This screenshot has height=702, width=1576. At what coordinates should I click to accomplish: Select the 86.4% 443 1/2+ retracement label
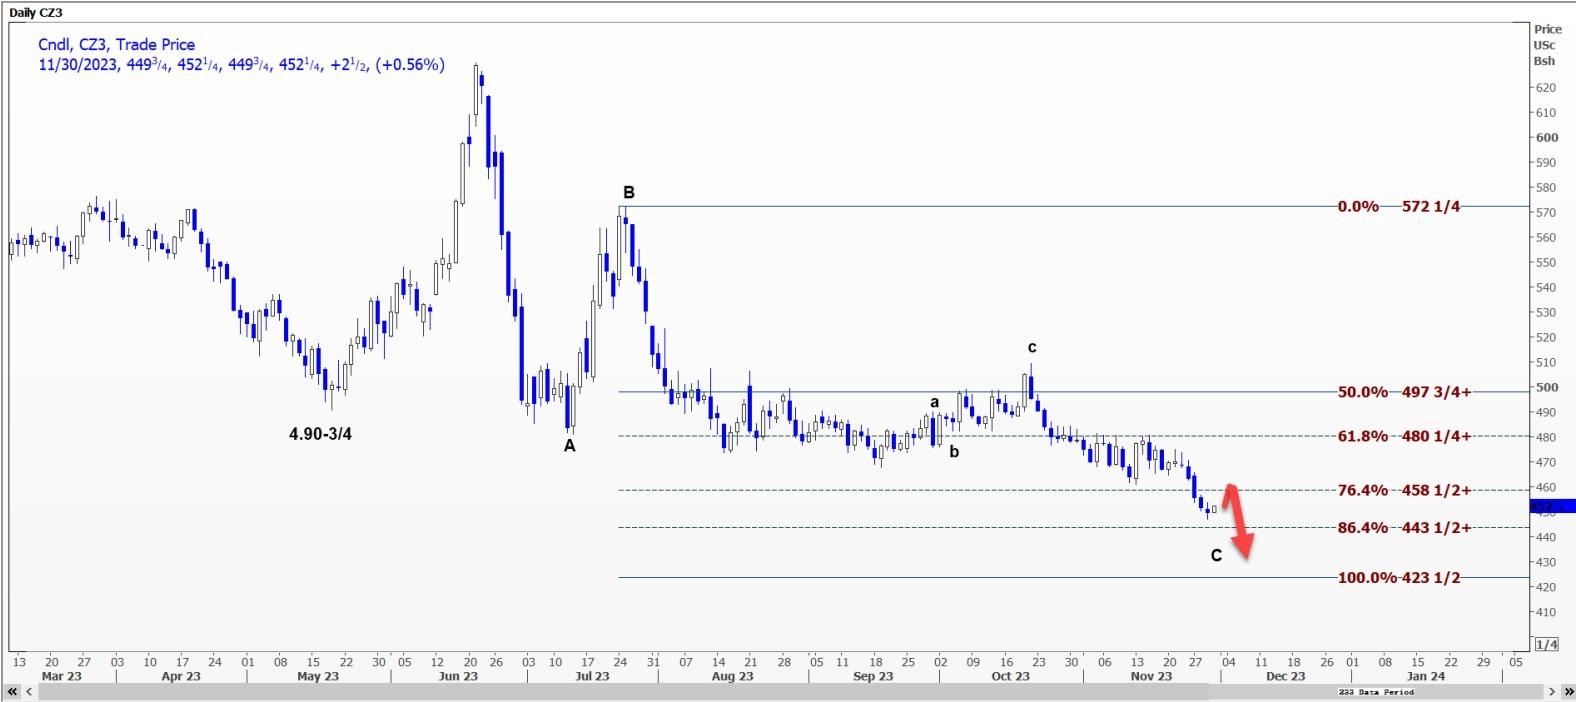point(1404,527)
